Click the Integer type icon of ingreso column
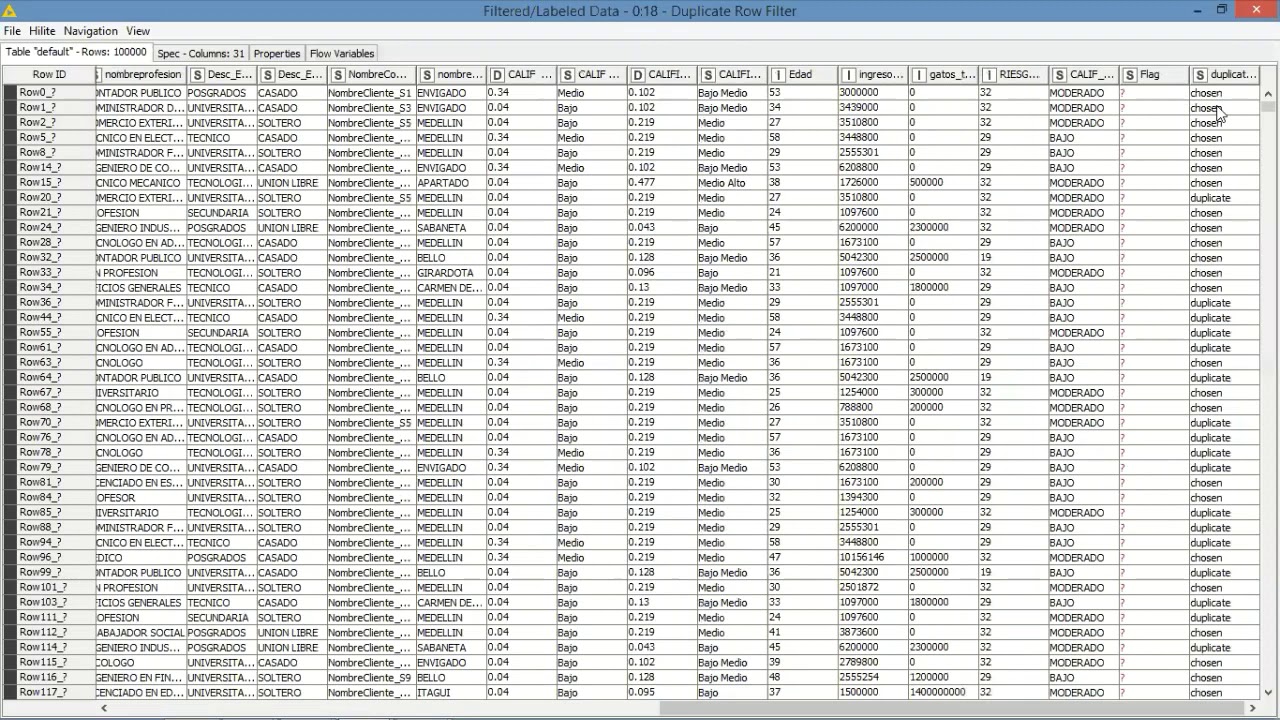The image size is (1280, 720). tap(848, 75)
